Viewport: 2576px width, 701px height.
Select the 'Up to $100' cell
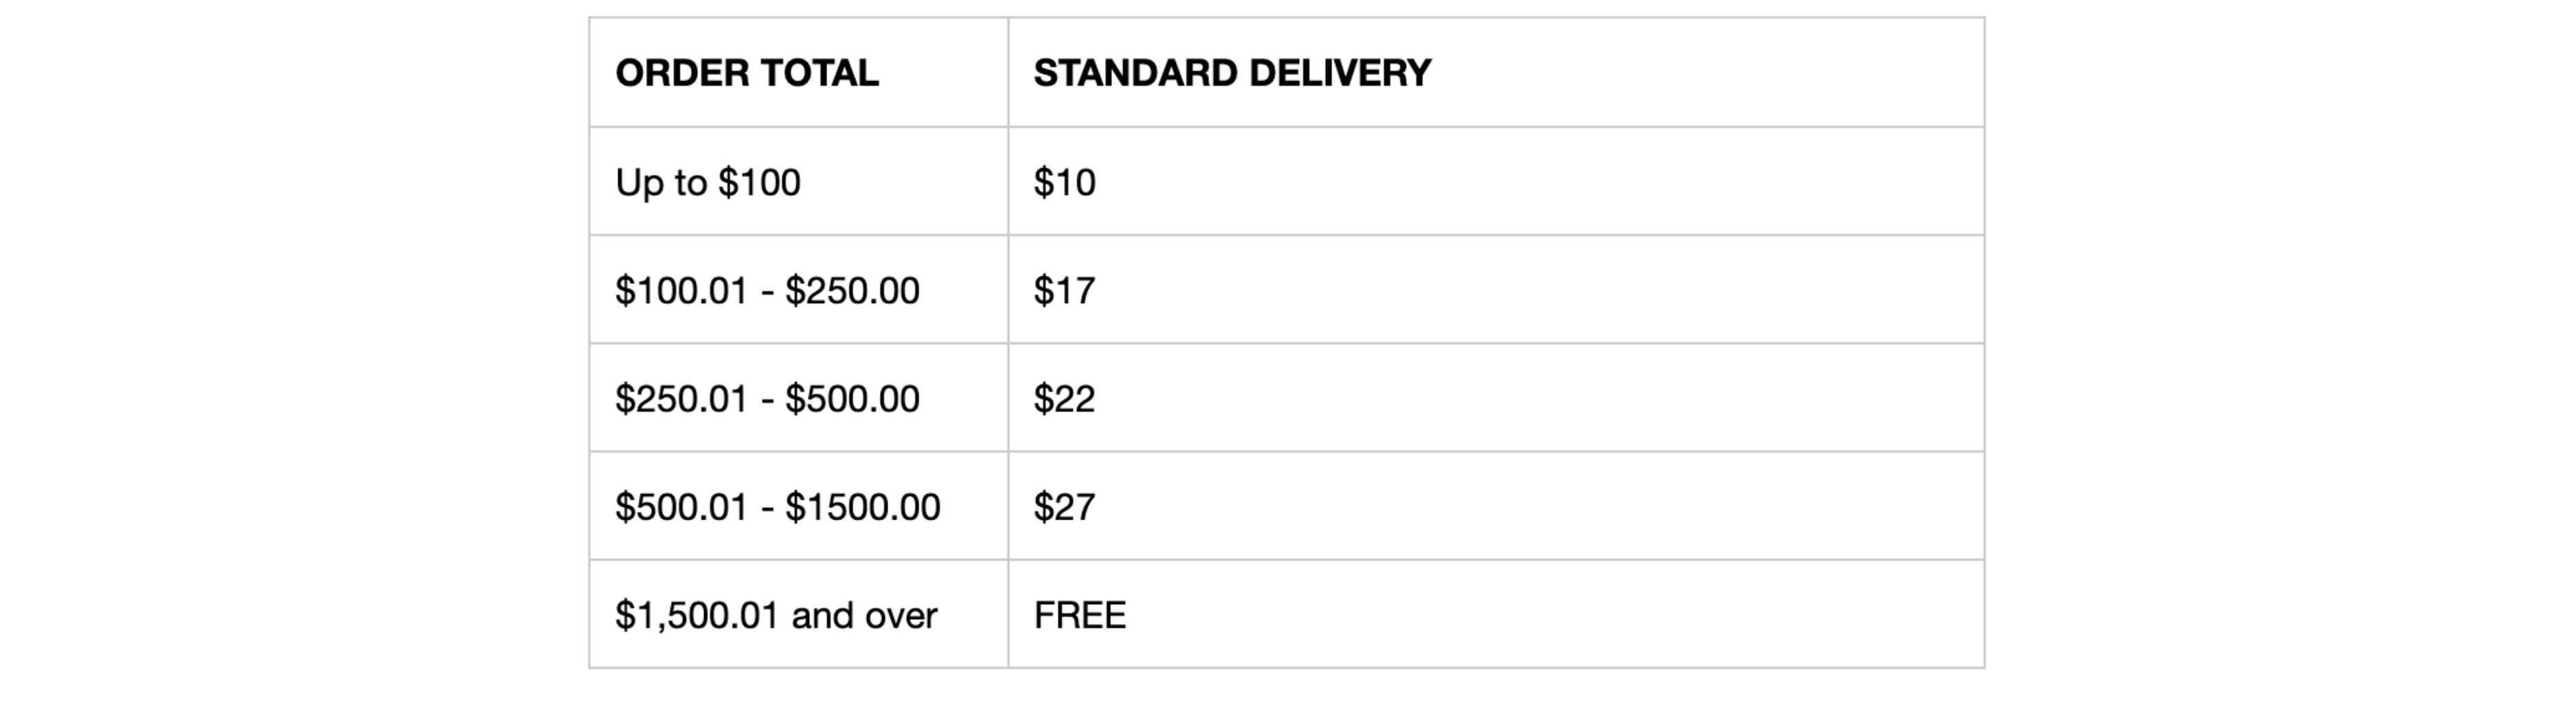pos(708,182)
